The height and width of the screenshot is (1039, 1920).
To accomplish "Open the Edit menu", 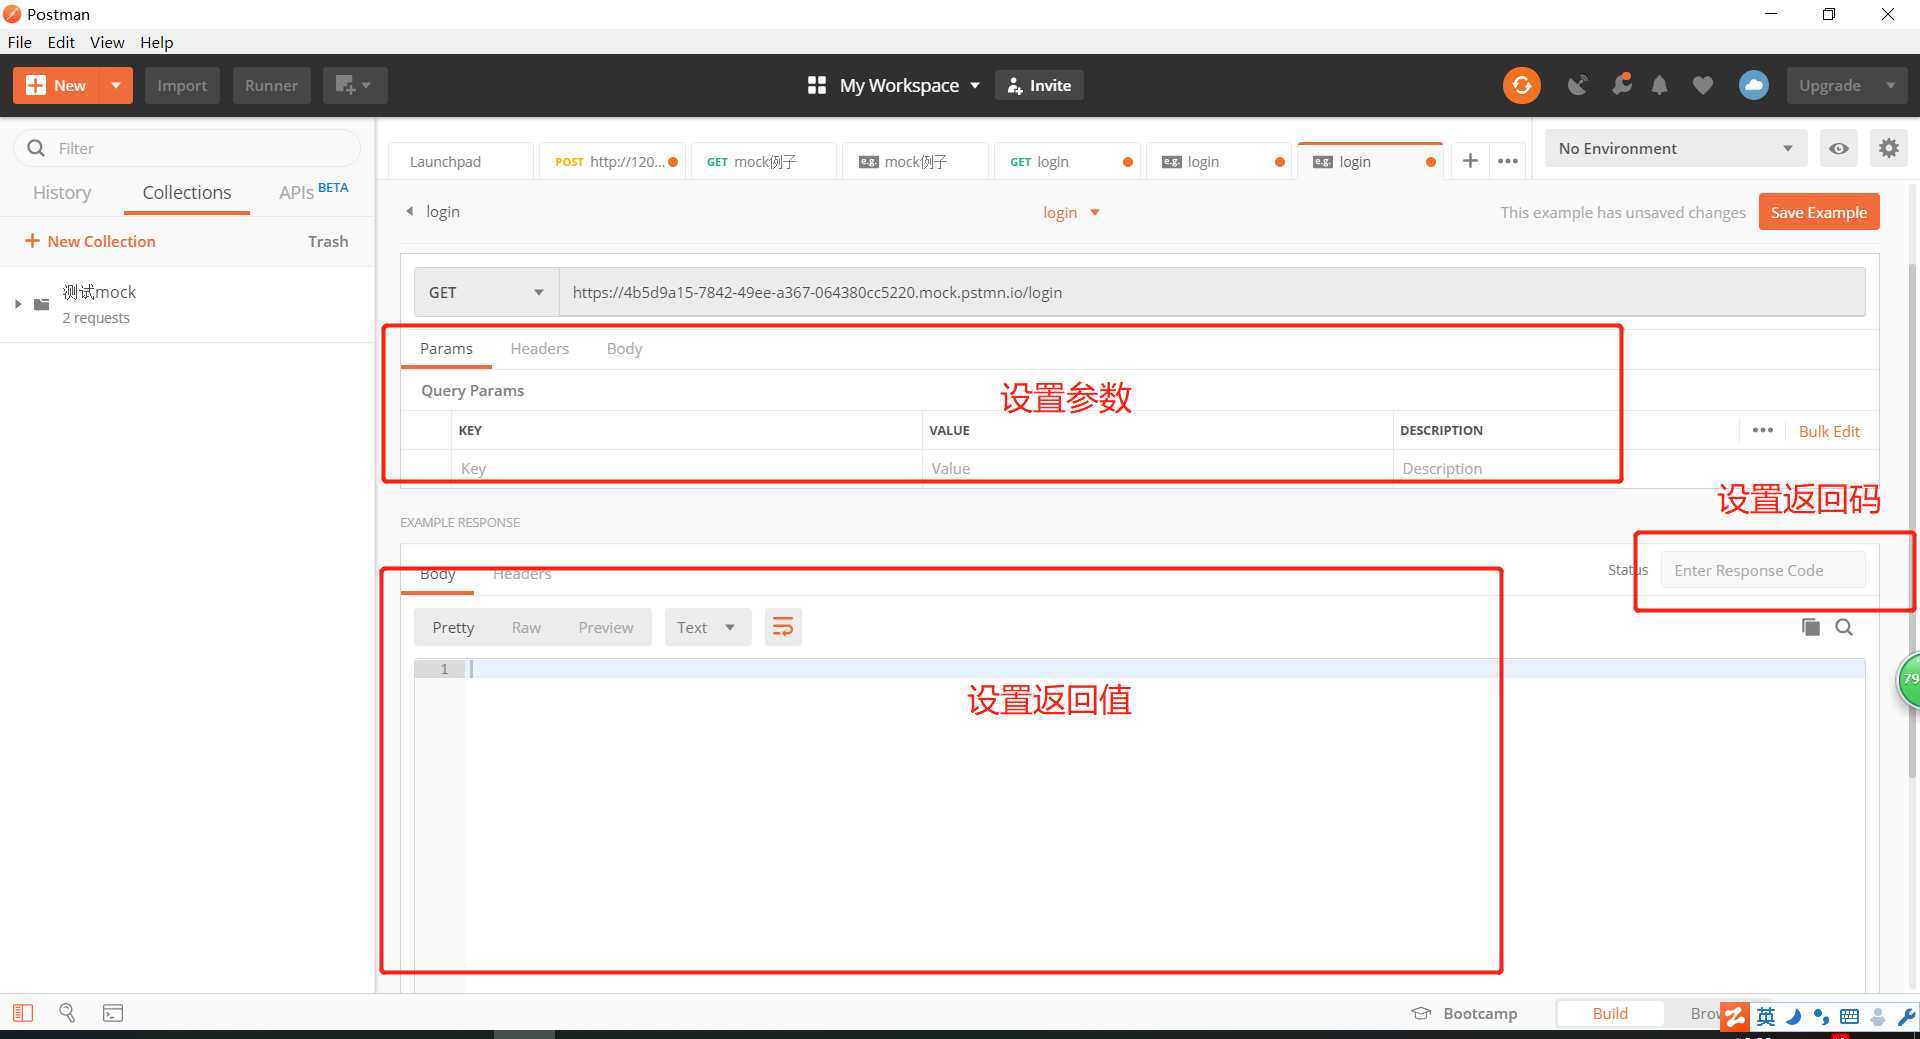I will pos(61,42).
